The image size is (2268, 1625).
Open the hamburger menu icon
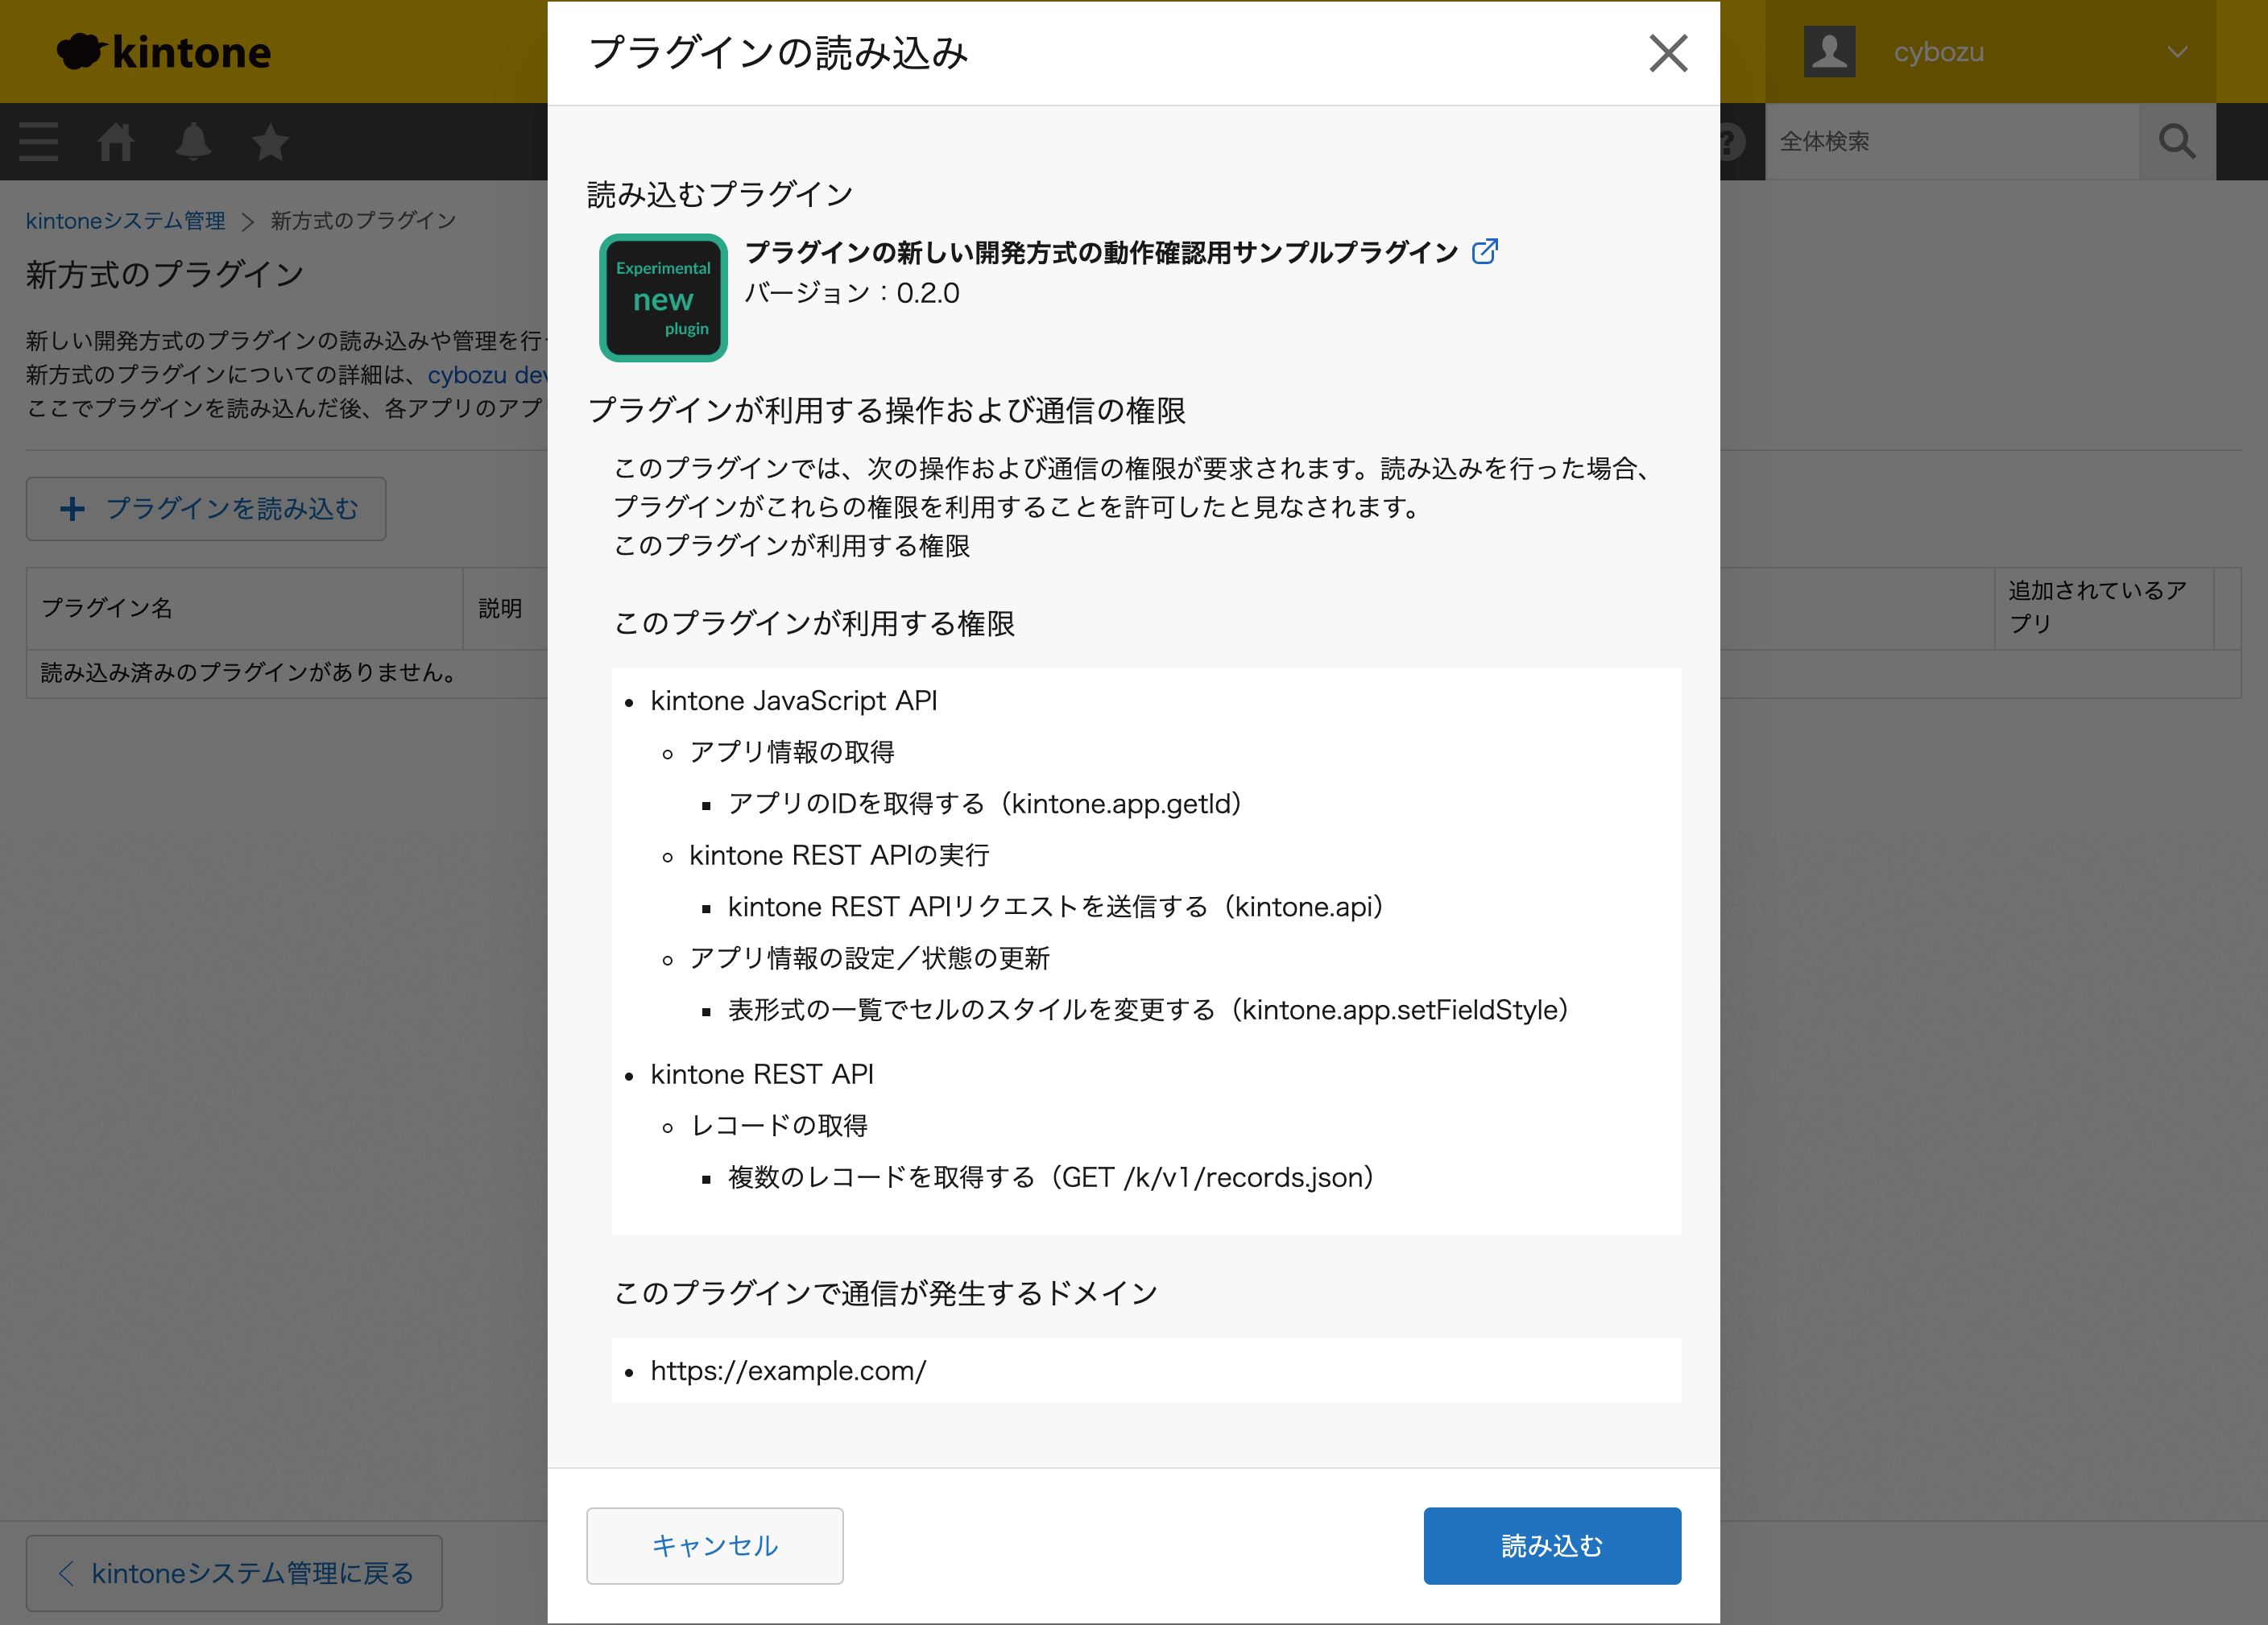(39, 142)
